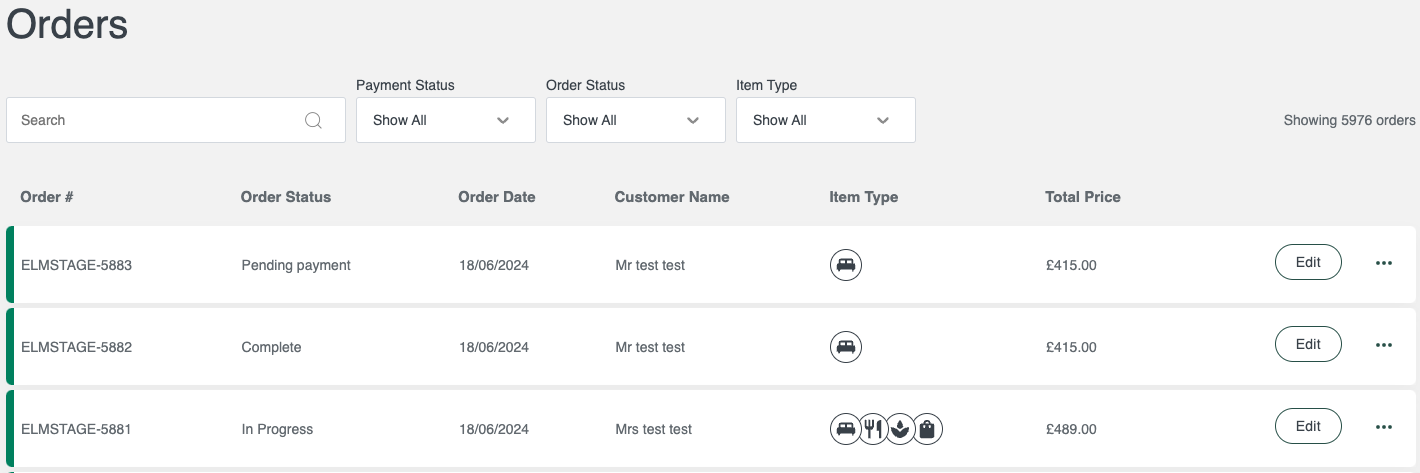Click fork and knife icon in ELMSTAGE-5881 row
The width and height of the screenshot is (1420, 473).
874,429
